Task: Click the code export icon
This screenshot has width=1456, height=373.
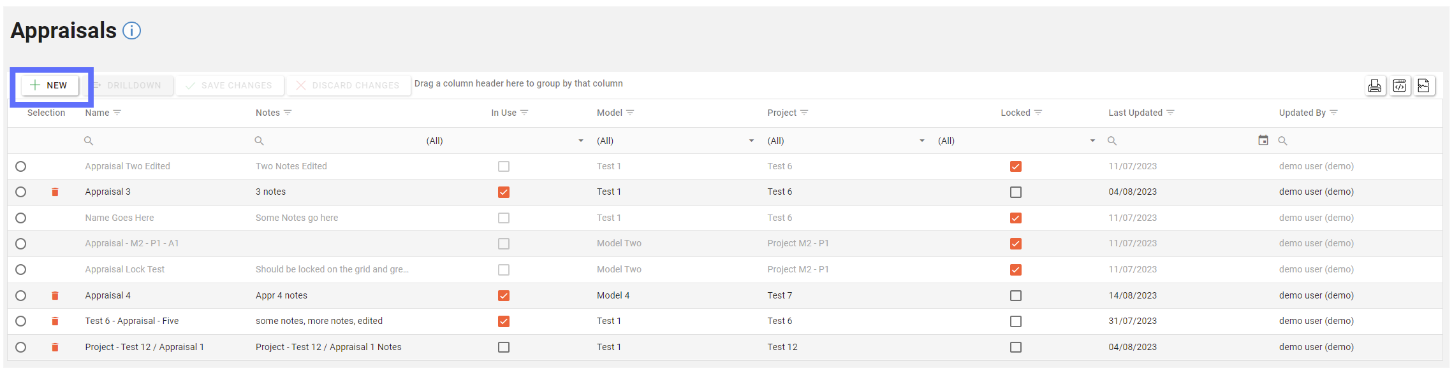Action: pos(1399,86)
